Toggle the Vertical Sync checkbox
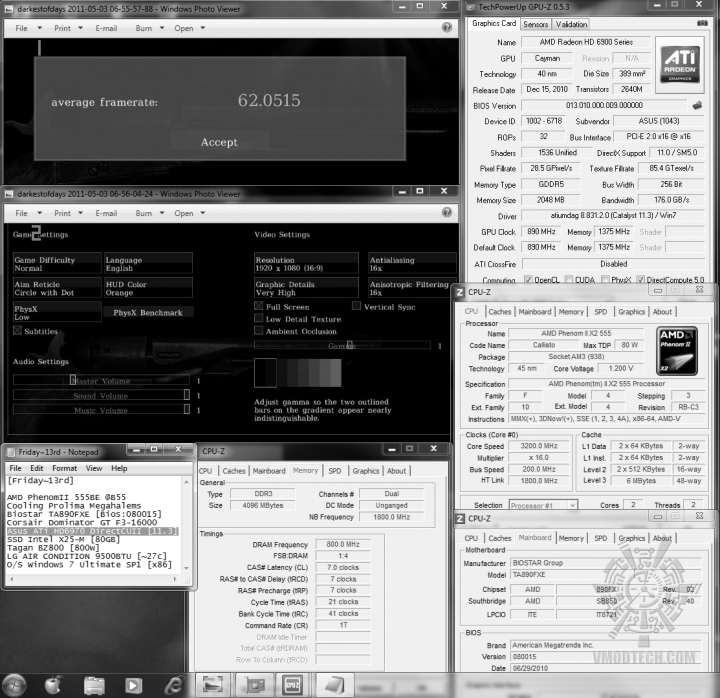This screenshot has width=720, height=698. (x=356, y=306)
